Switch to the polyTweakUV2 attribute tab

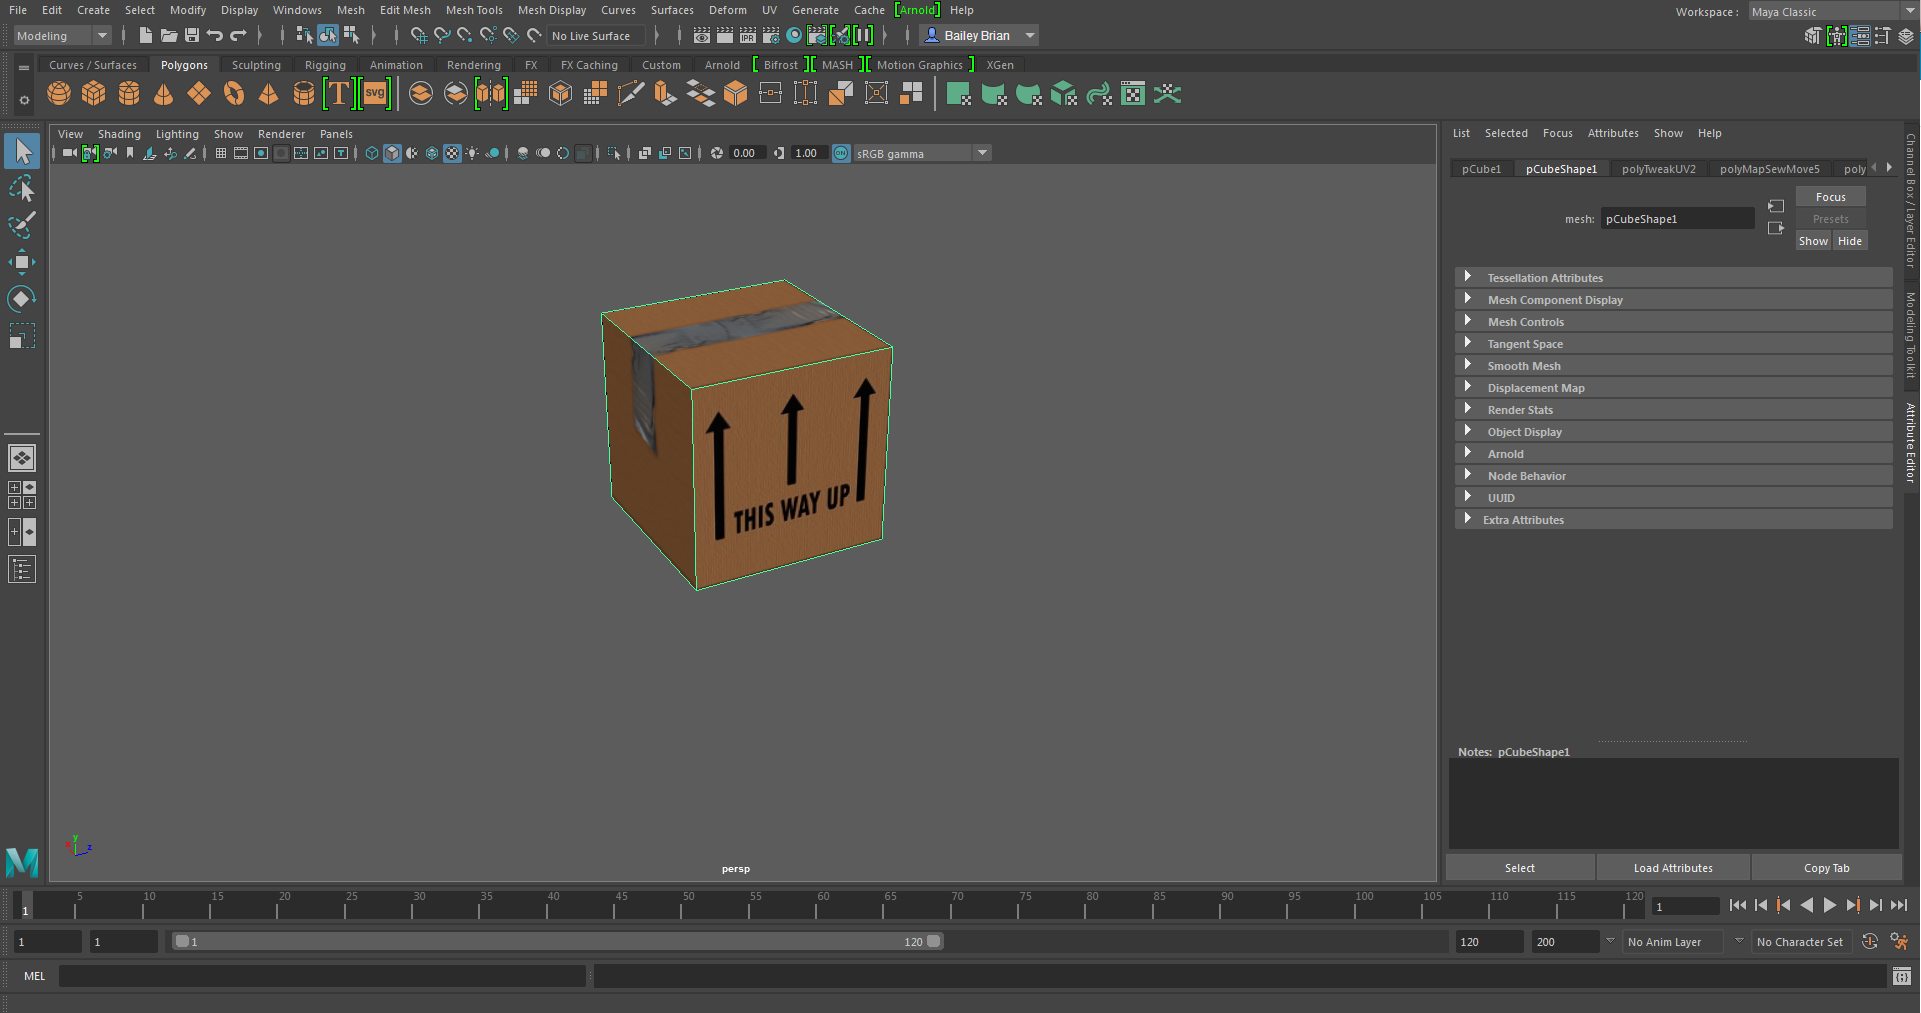click(1658, 169)
